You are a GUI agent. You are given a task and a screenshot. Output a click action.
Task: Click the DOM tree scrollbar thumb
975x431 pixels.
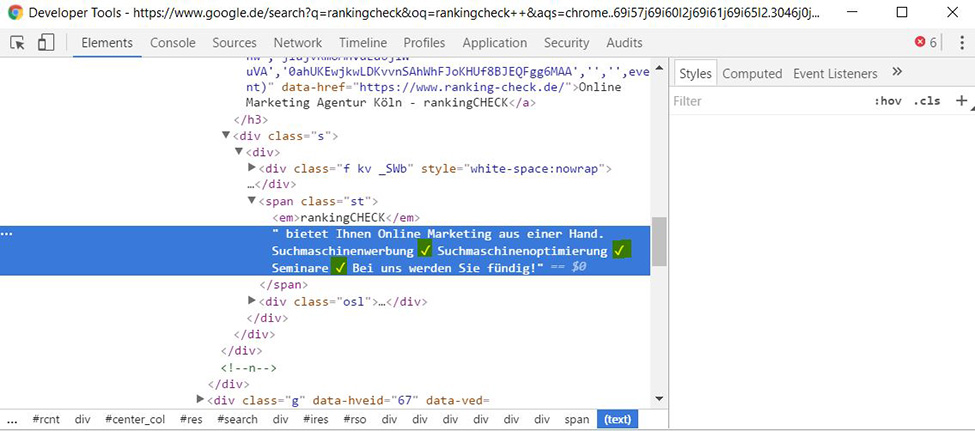point(658,241)
